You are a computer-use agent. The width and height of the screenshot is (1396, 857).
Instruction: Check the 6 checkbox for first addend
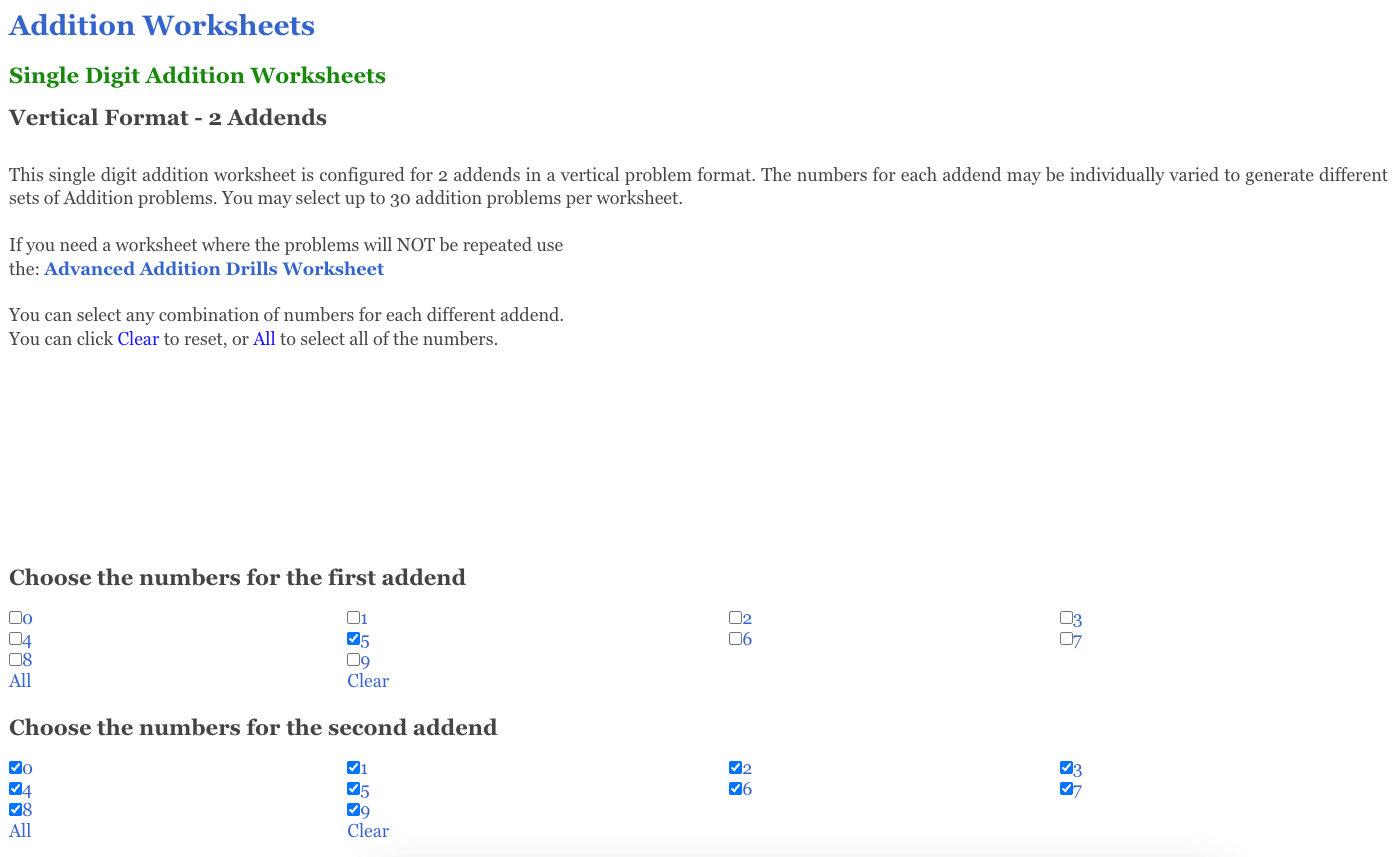[x=736, y=638]
